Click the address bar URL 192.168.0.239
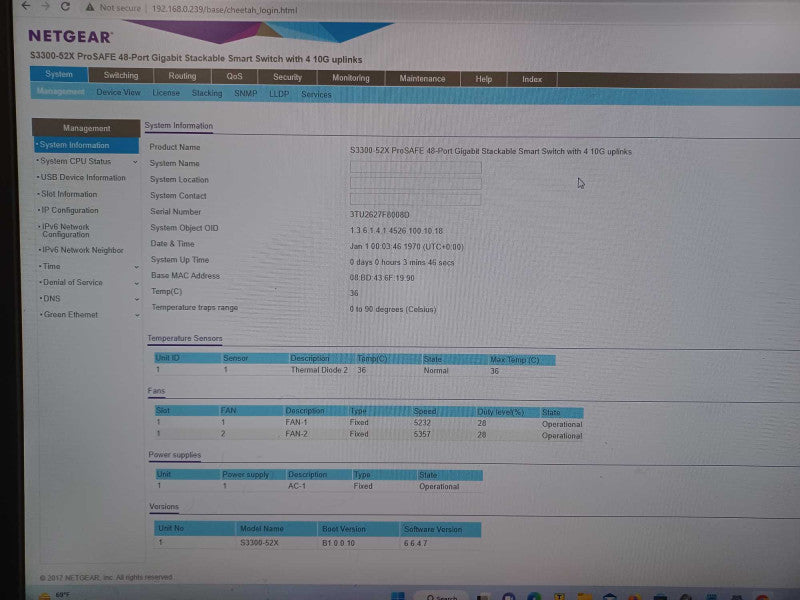Viewport: 800px width, 600px height. click(x=224, y=10)
